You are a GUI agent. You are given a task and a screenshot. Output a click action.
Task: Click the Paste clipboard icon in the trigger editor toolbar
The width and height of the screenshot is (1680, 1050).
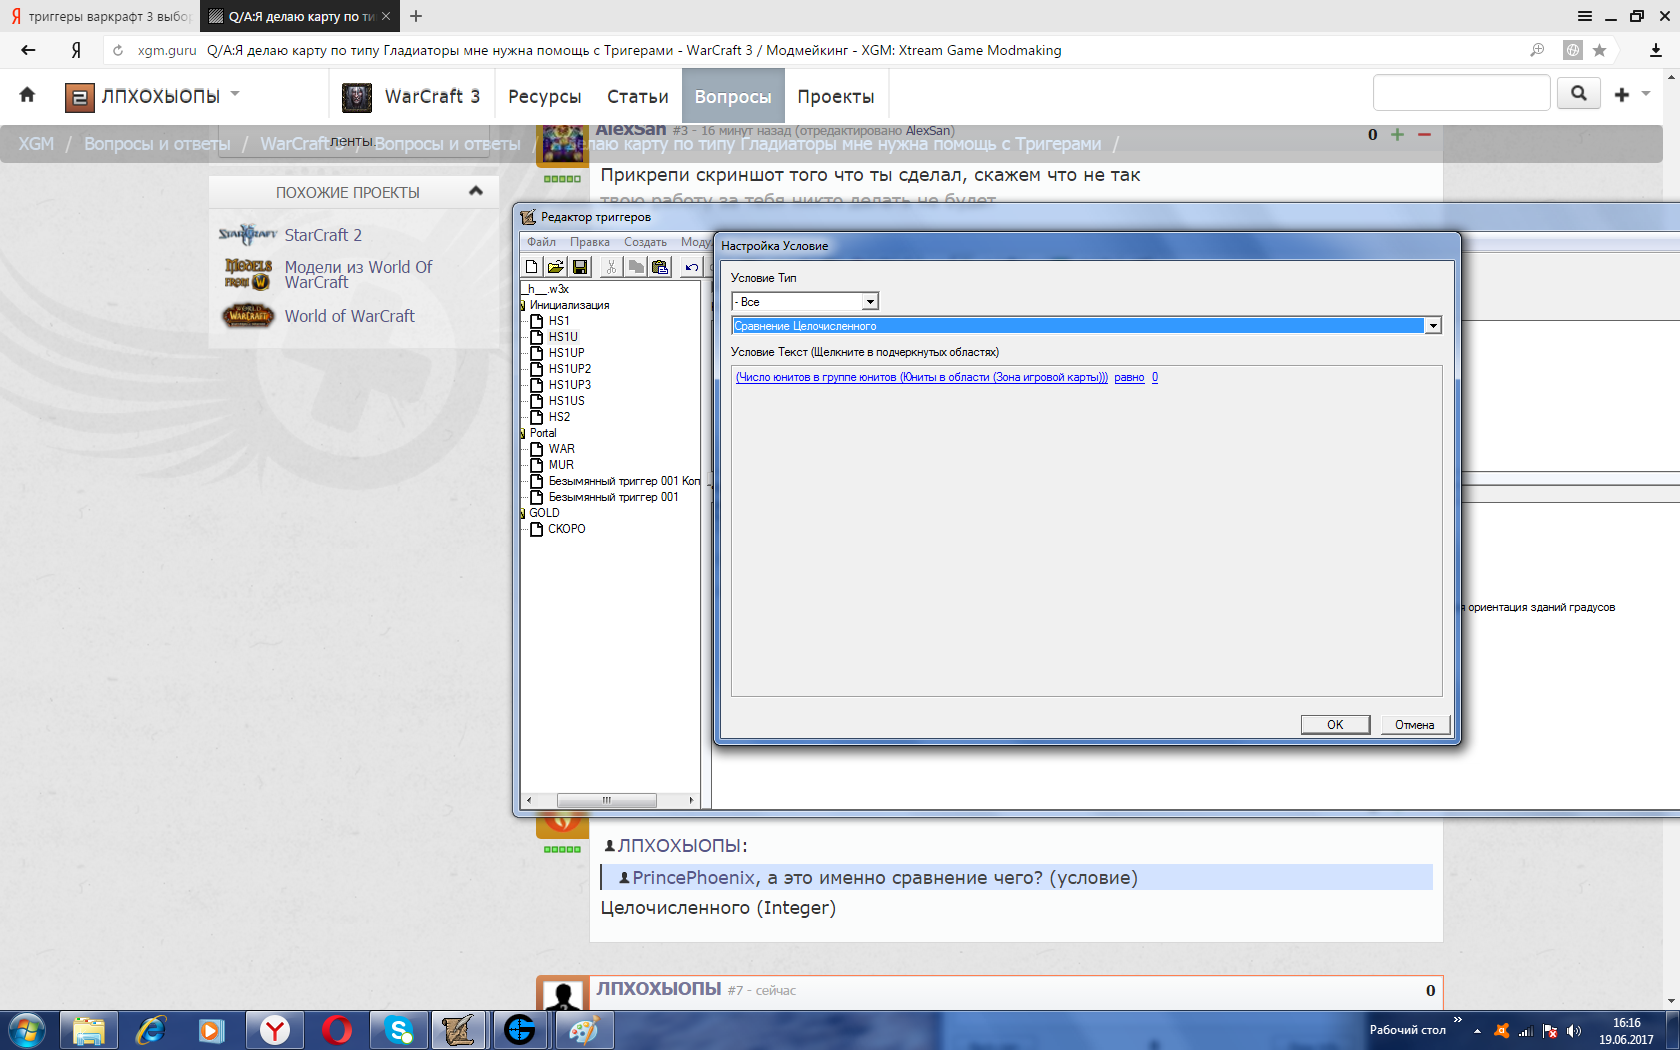coord(660,267)
